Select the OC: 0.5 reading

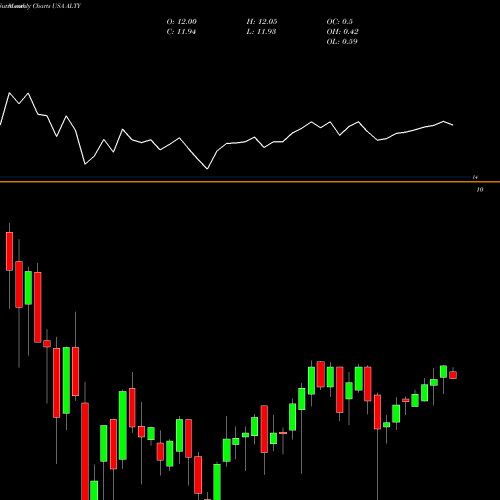339,22
